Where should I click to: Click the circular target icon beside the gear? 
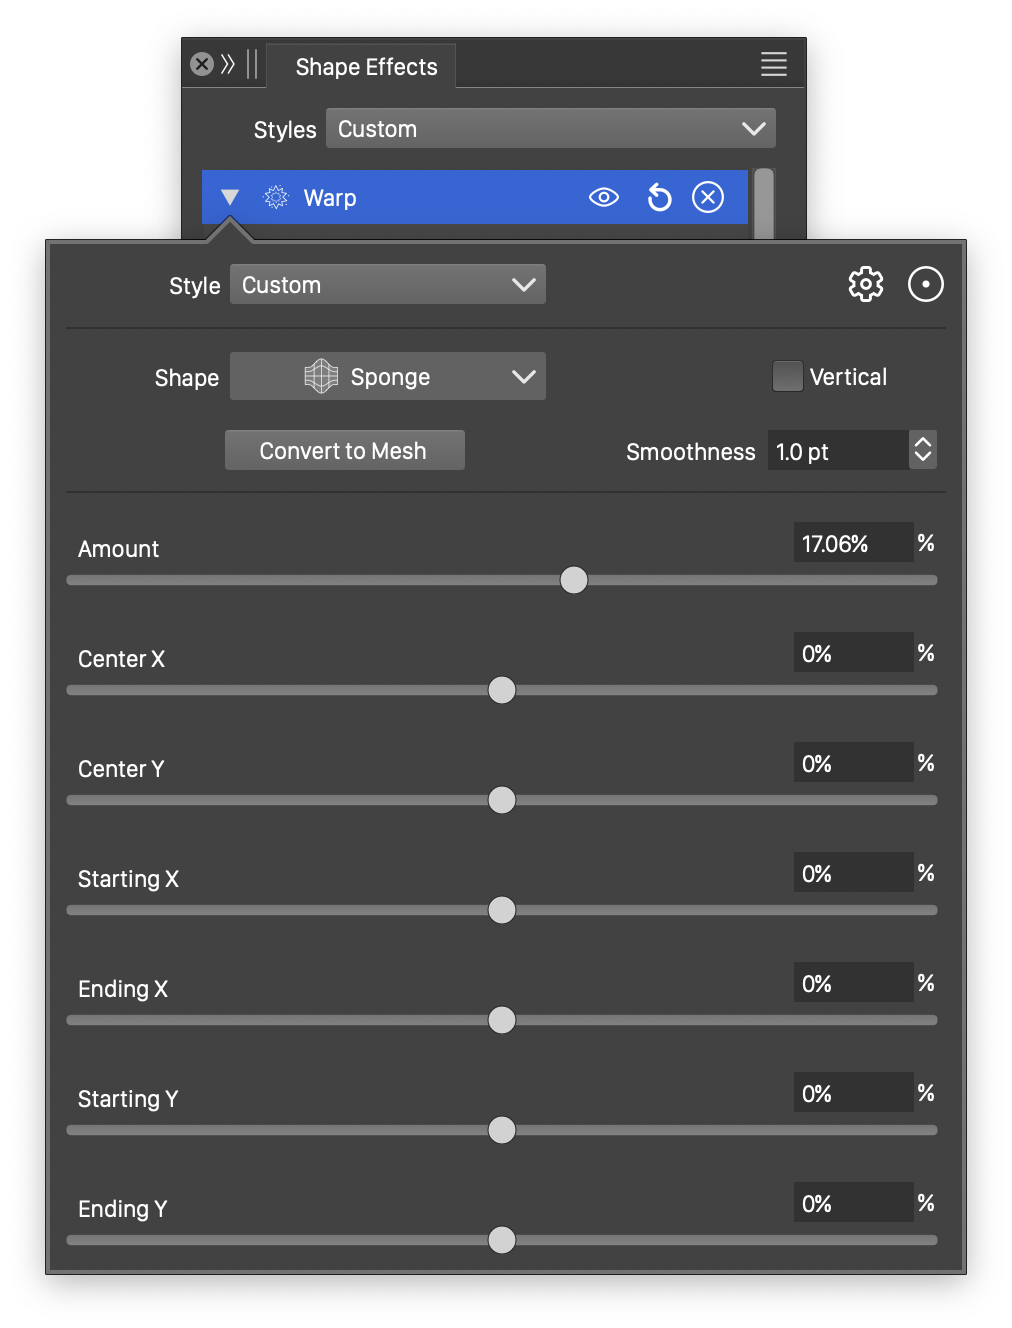[925, 284]
